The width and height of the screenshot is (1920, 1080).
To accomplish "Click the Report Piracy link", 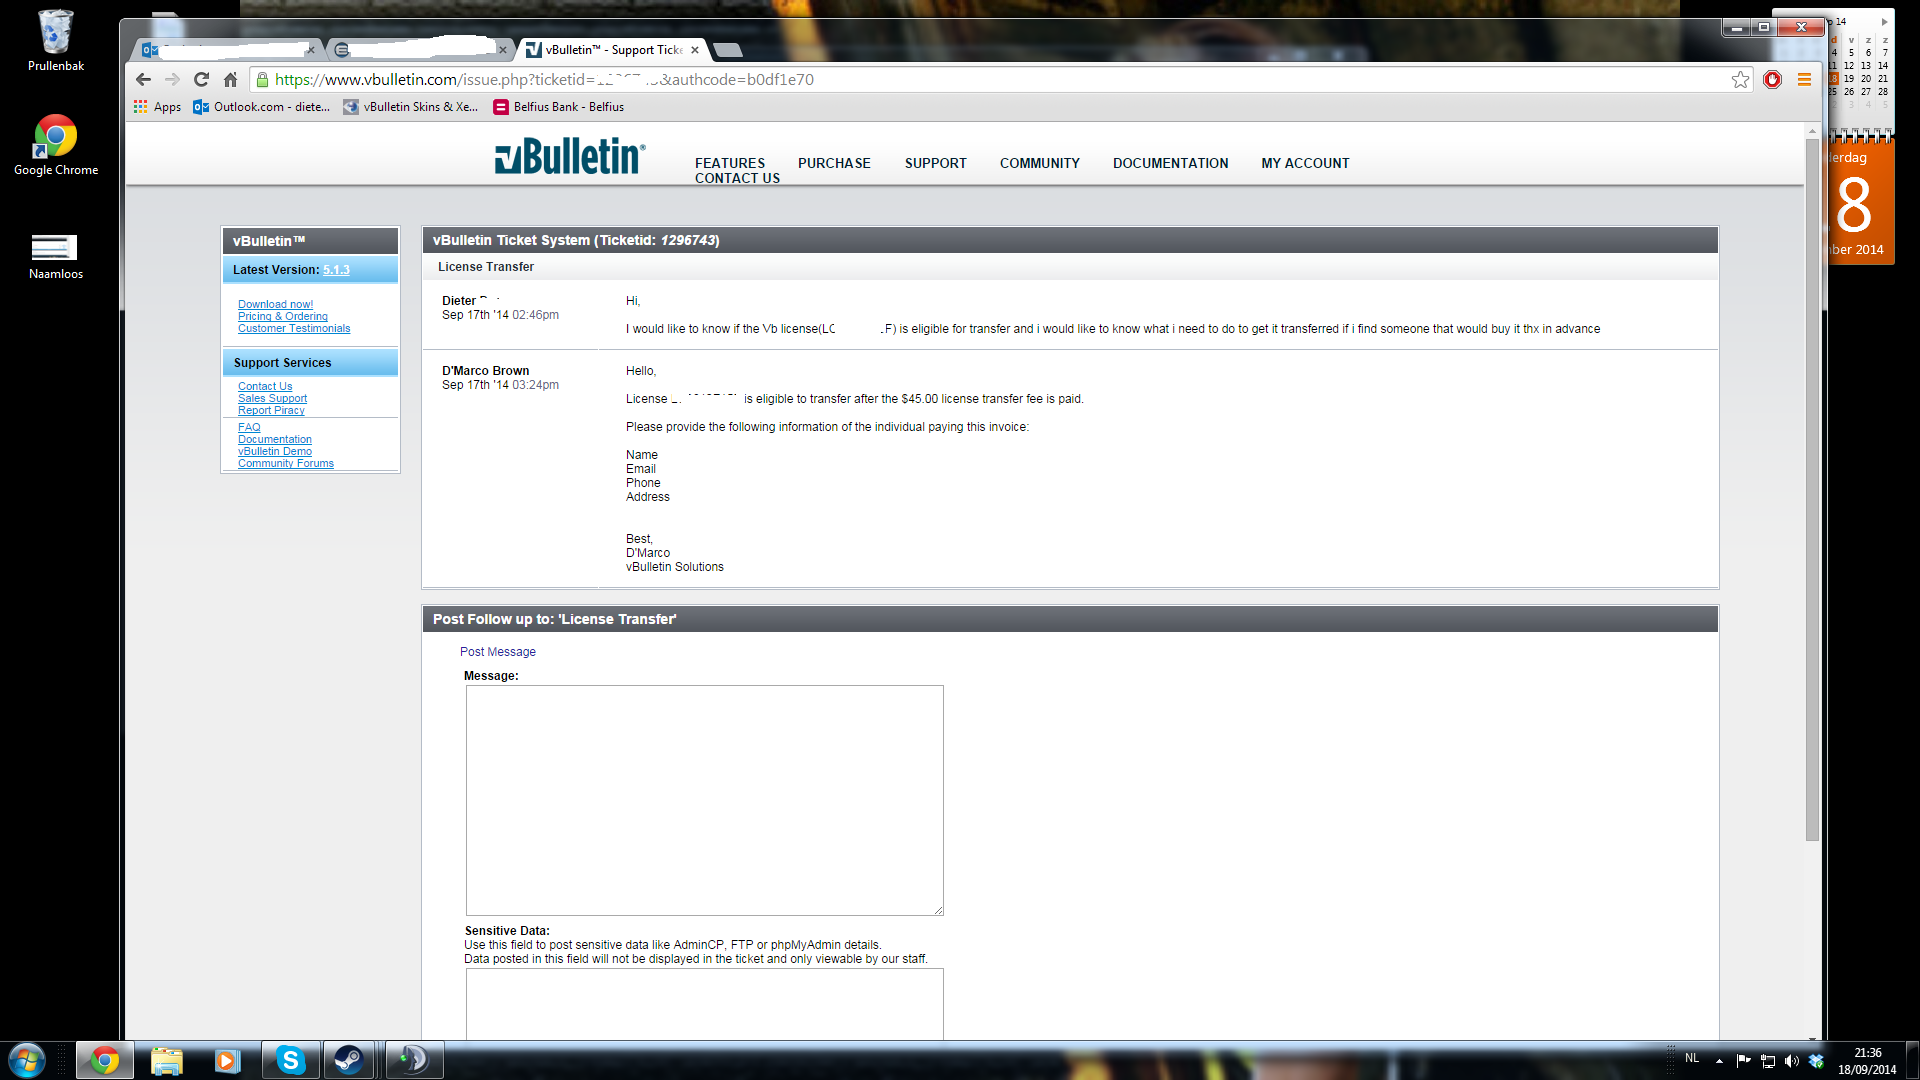I will point(271,410).
